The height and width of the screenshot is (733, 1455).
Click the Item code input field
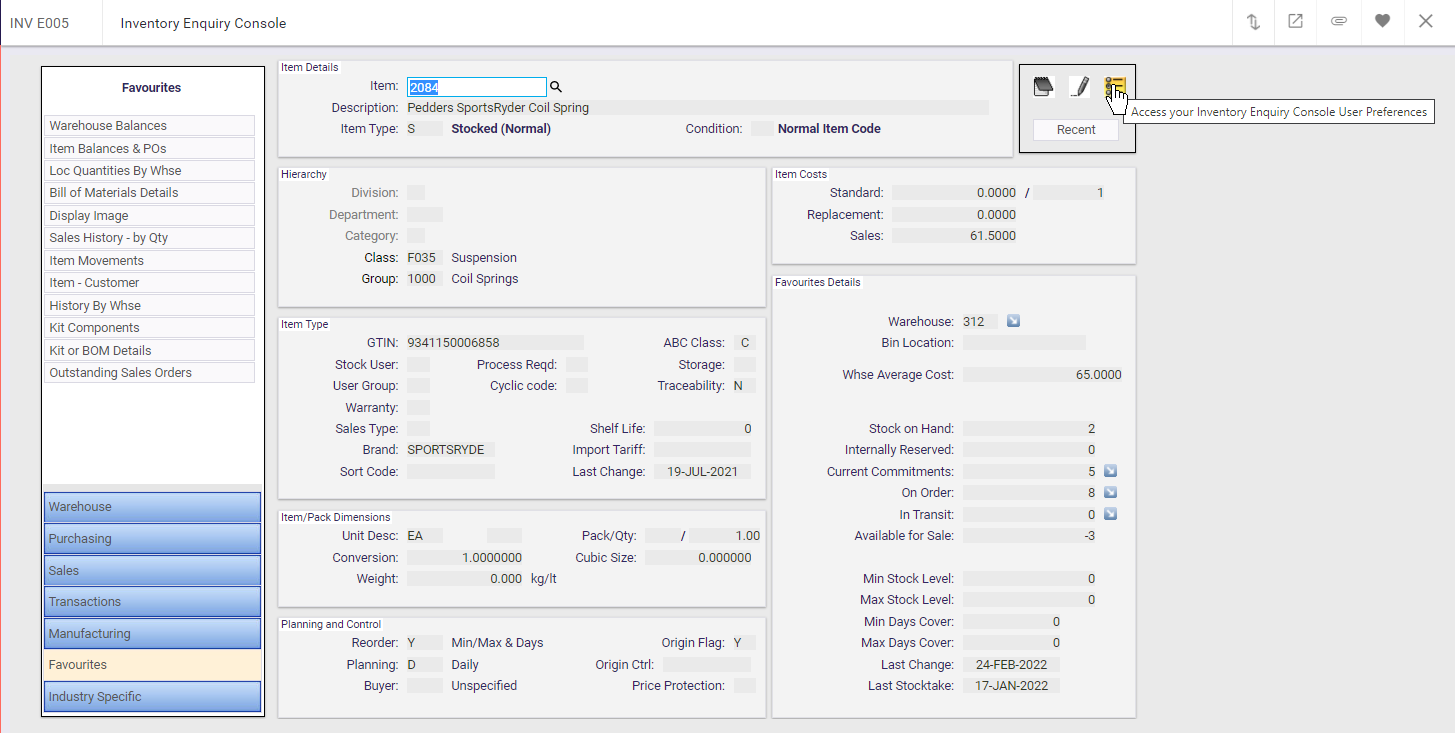point(476,87)
